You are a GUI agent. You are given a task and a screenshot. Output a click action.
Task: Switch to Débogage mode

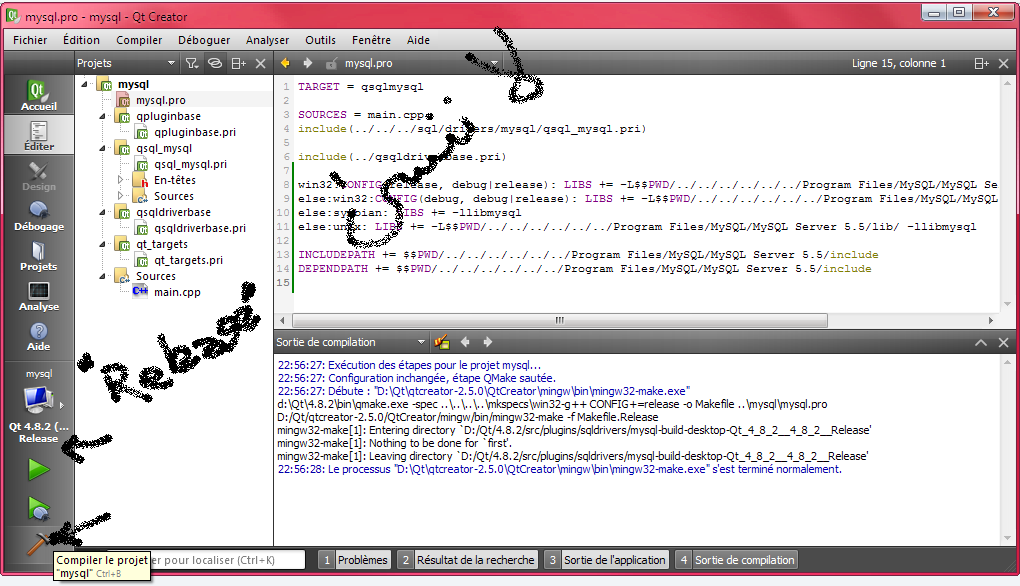point(38,216)
